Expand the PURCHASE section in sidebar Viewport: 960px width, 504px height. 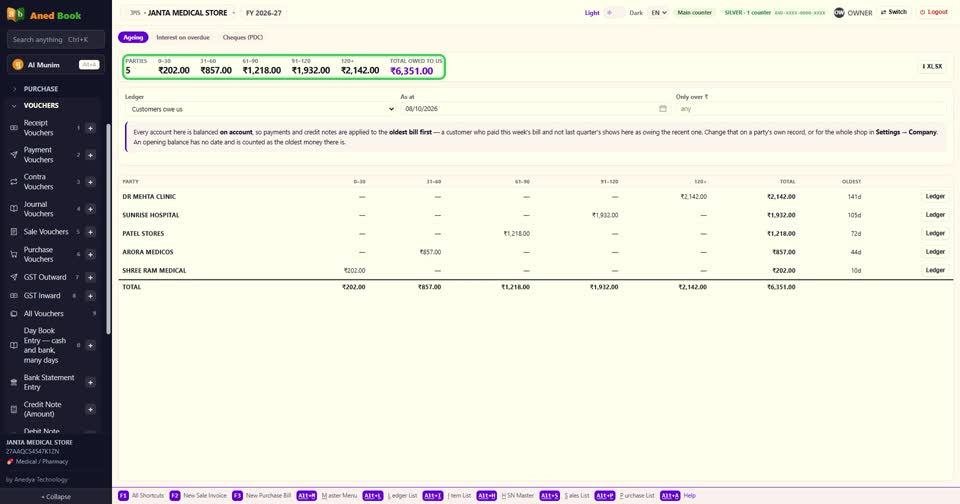pos(41,89)
